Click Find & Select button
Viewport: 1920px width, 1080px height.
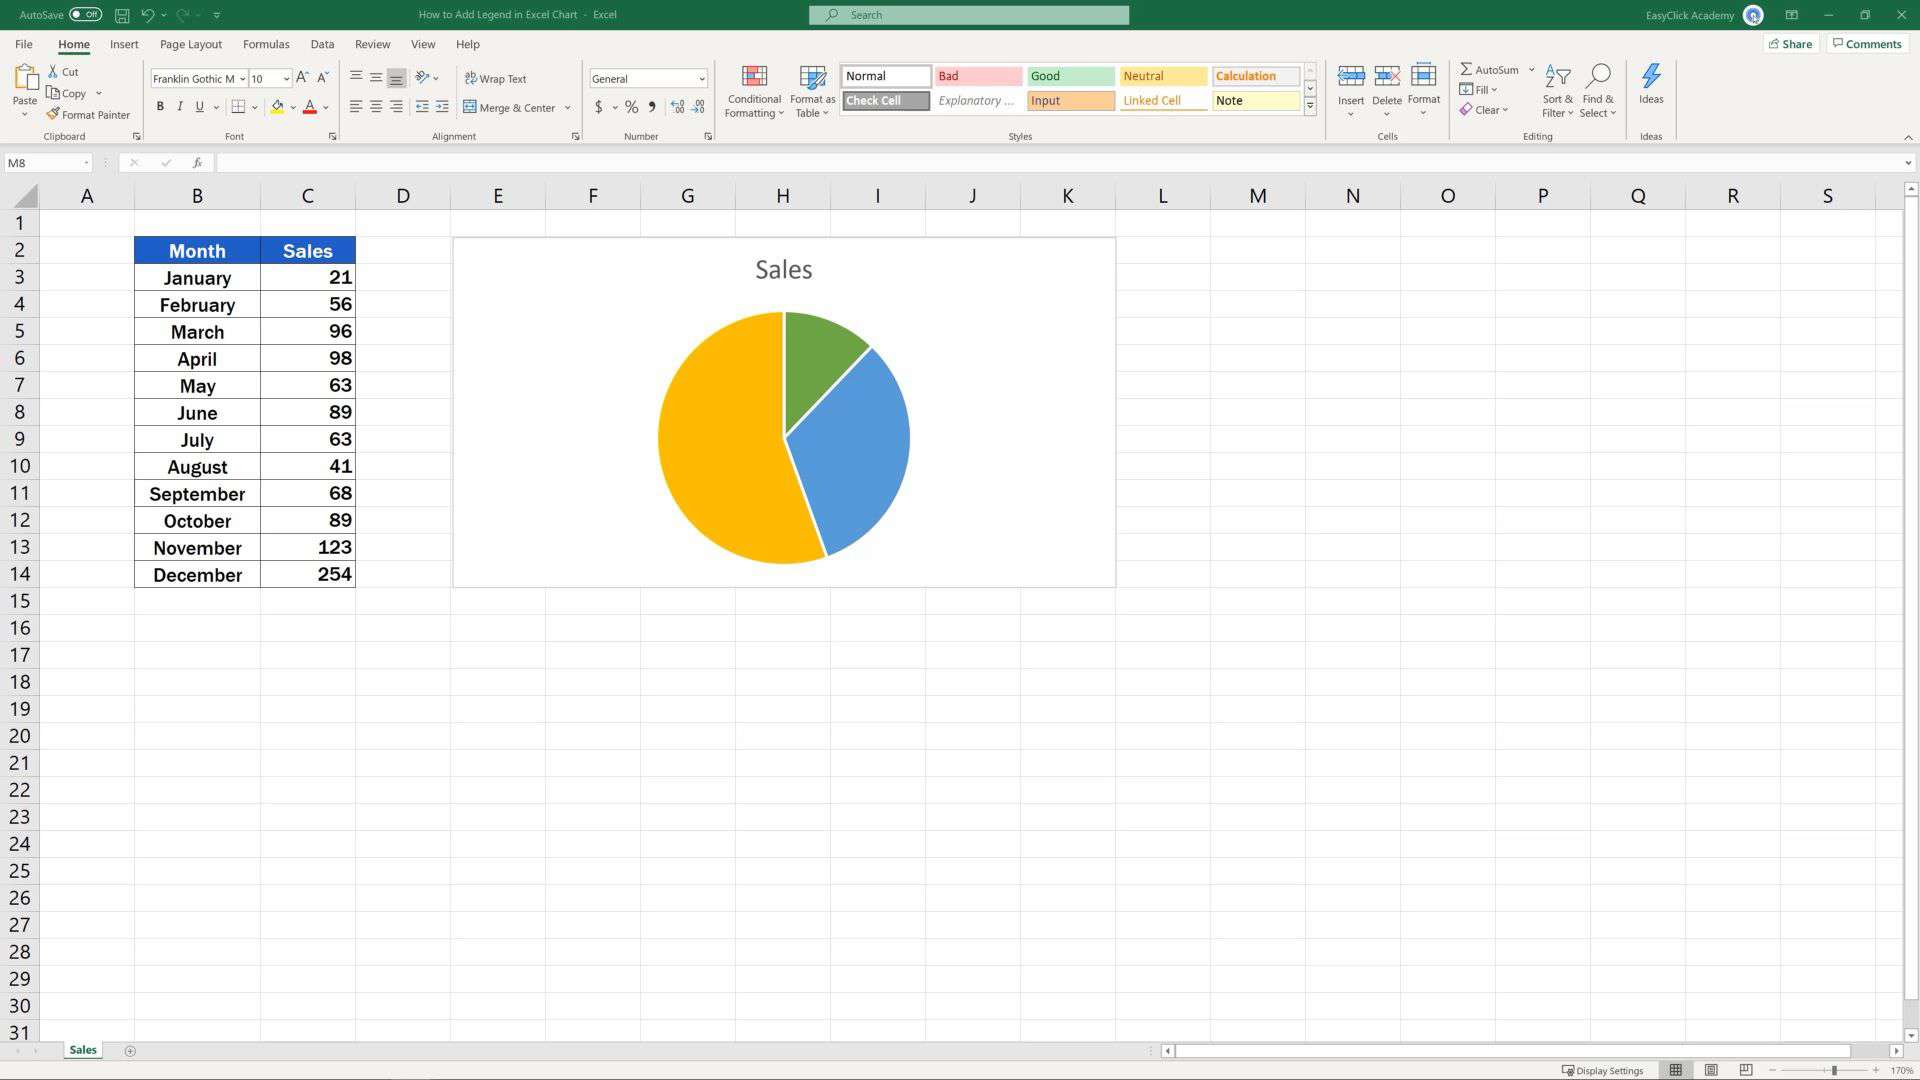click(x=1598, y=92)
